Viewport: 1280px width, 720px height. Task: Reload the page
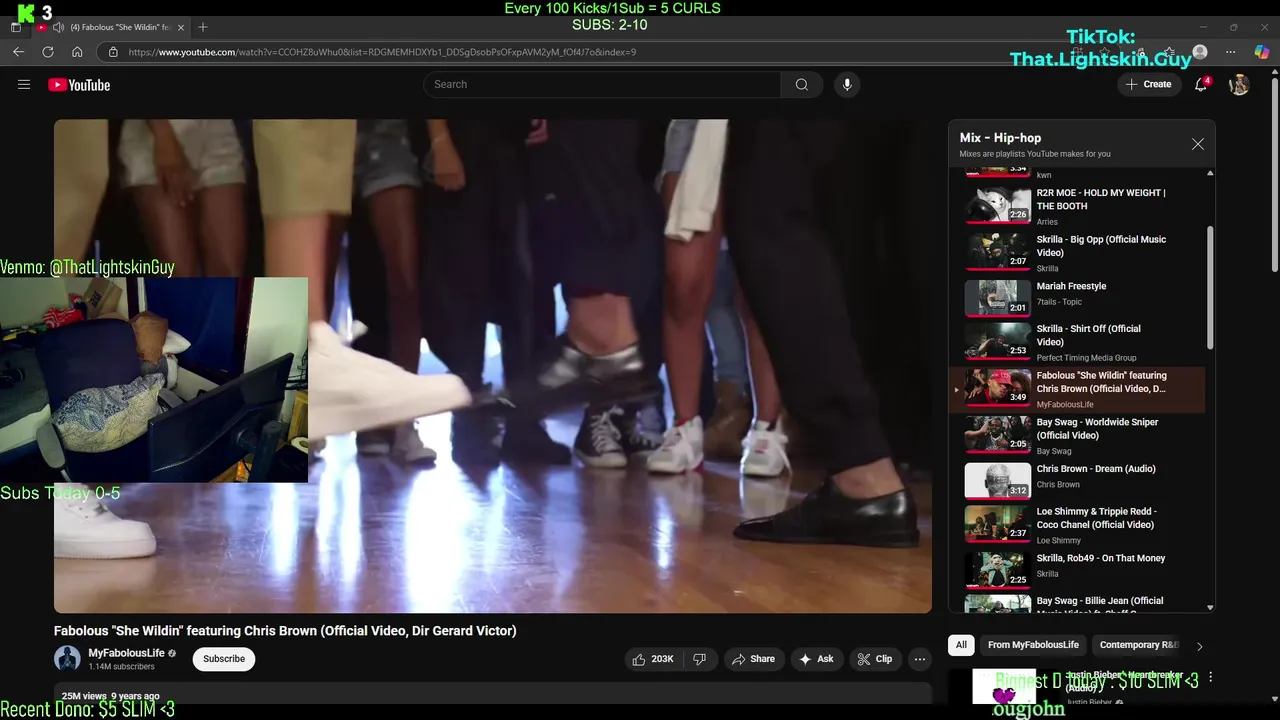tap(48, 52)
